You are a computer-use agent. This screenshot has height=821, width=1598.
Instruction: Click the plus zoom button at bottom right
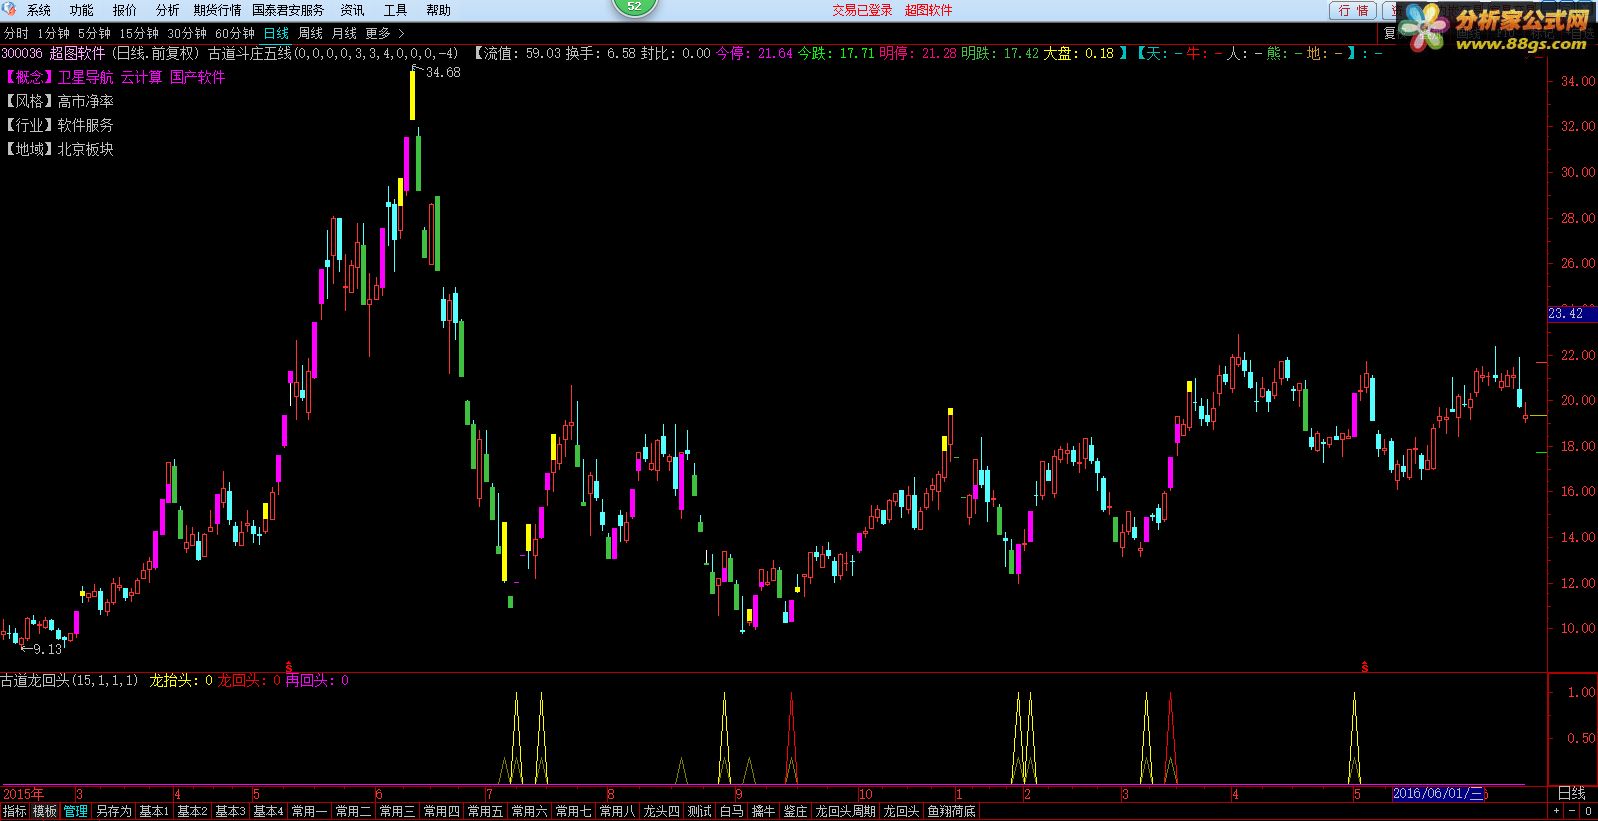point(1554,811)
